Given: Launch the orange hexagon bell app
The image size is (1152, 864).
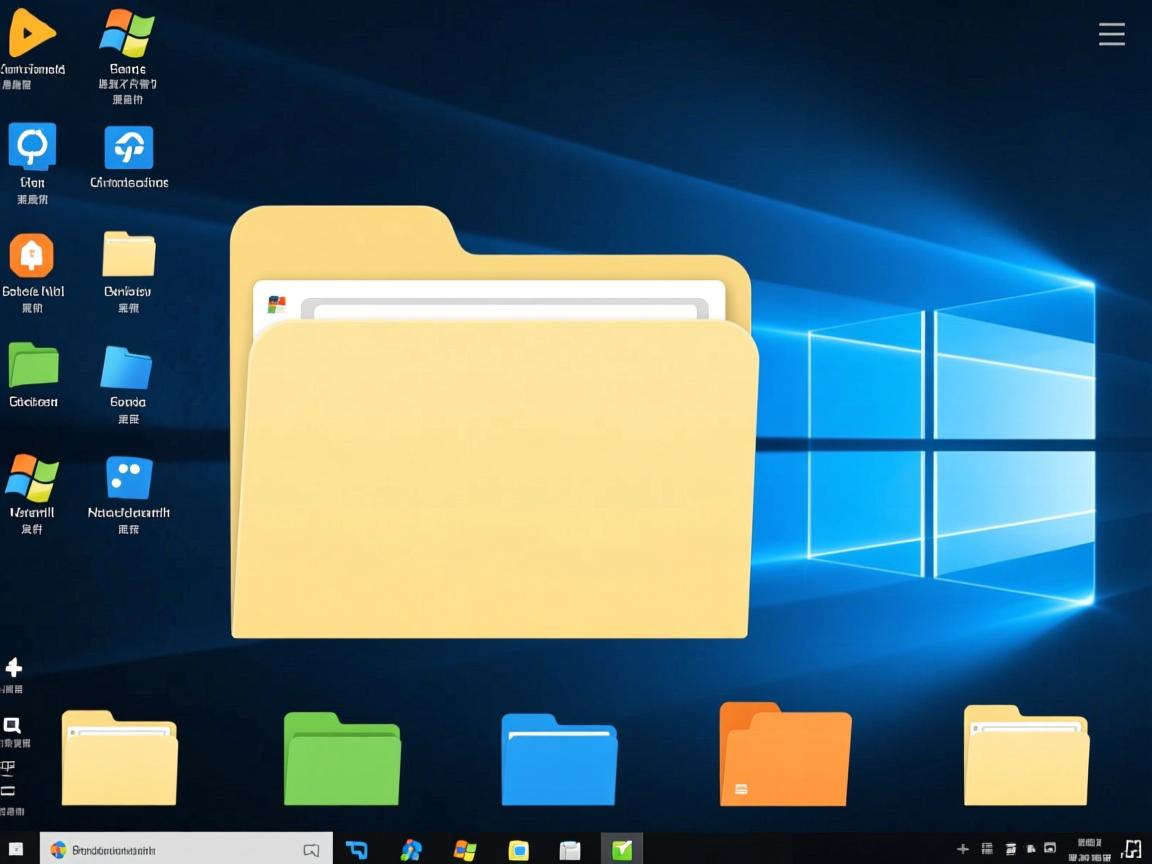Looking at the screenshot, I should pos(31,256).
